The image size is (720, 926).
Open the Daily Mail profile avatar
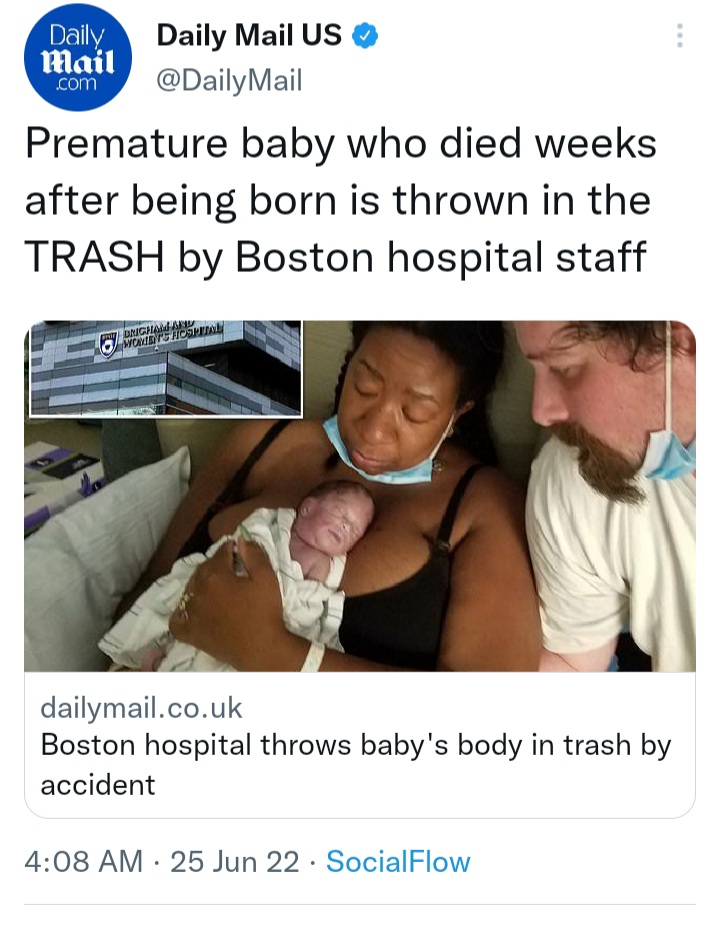77,57
